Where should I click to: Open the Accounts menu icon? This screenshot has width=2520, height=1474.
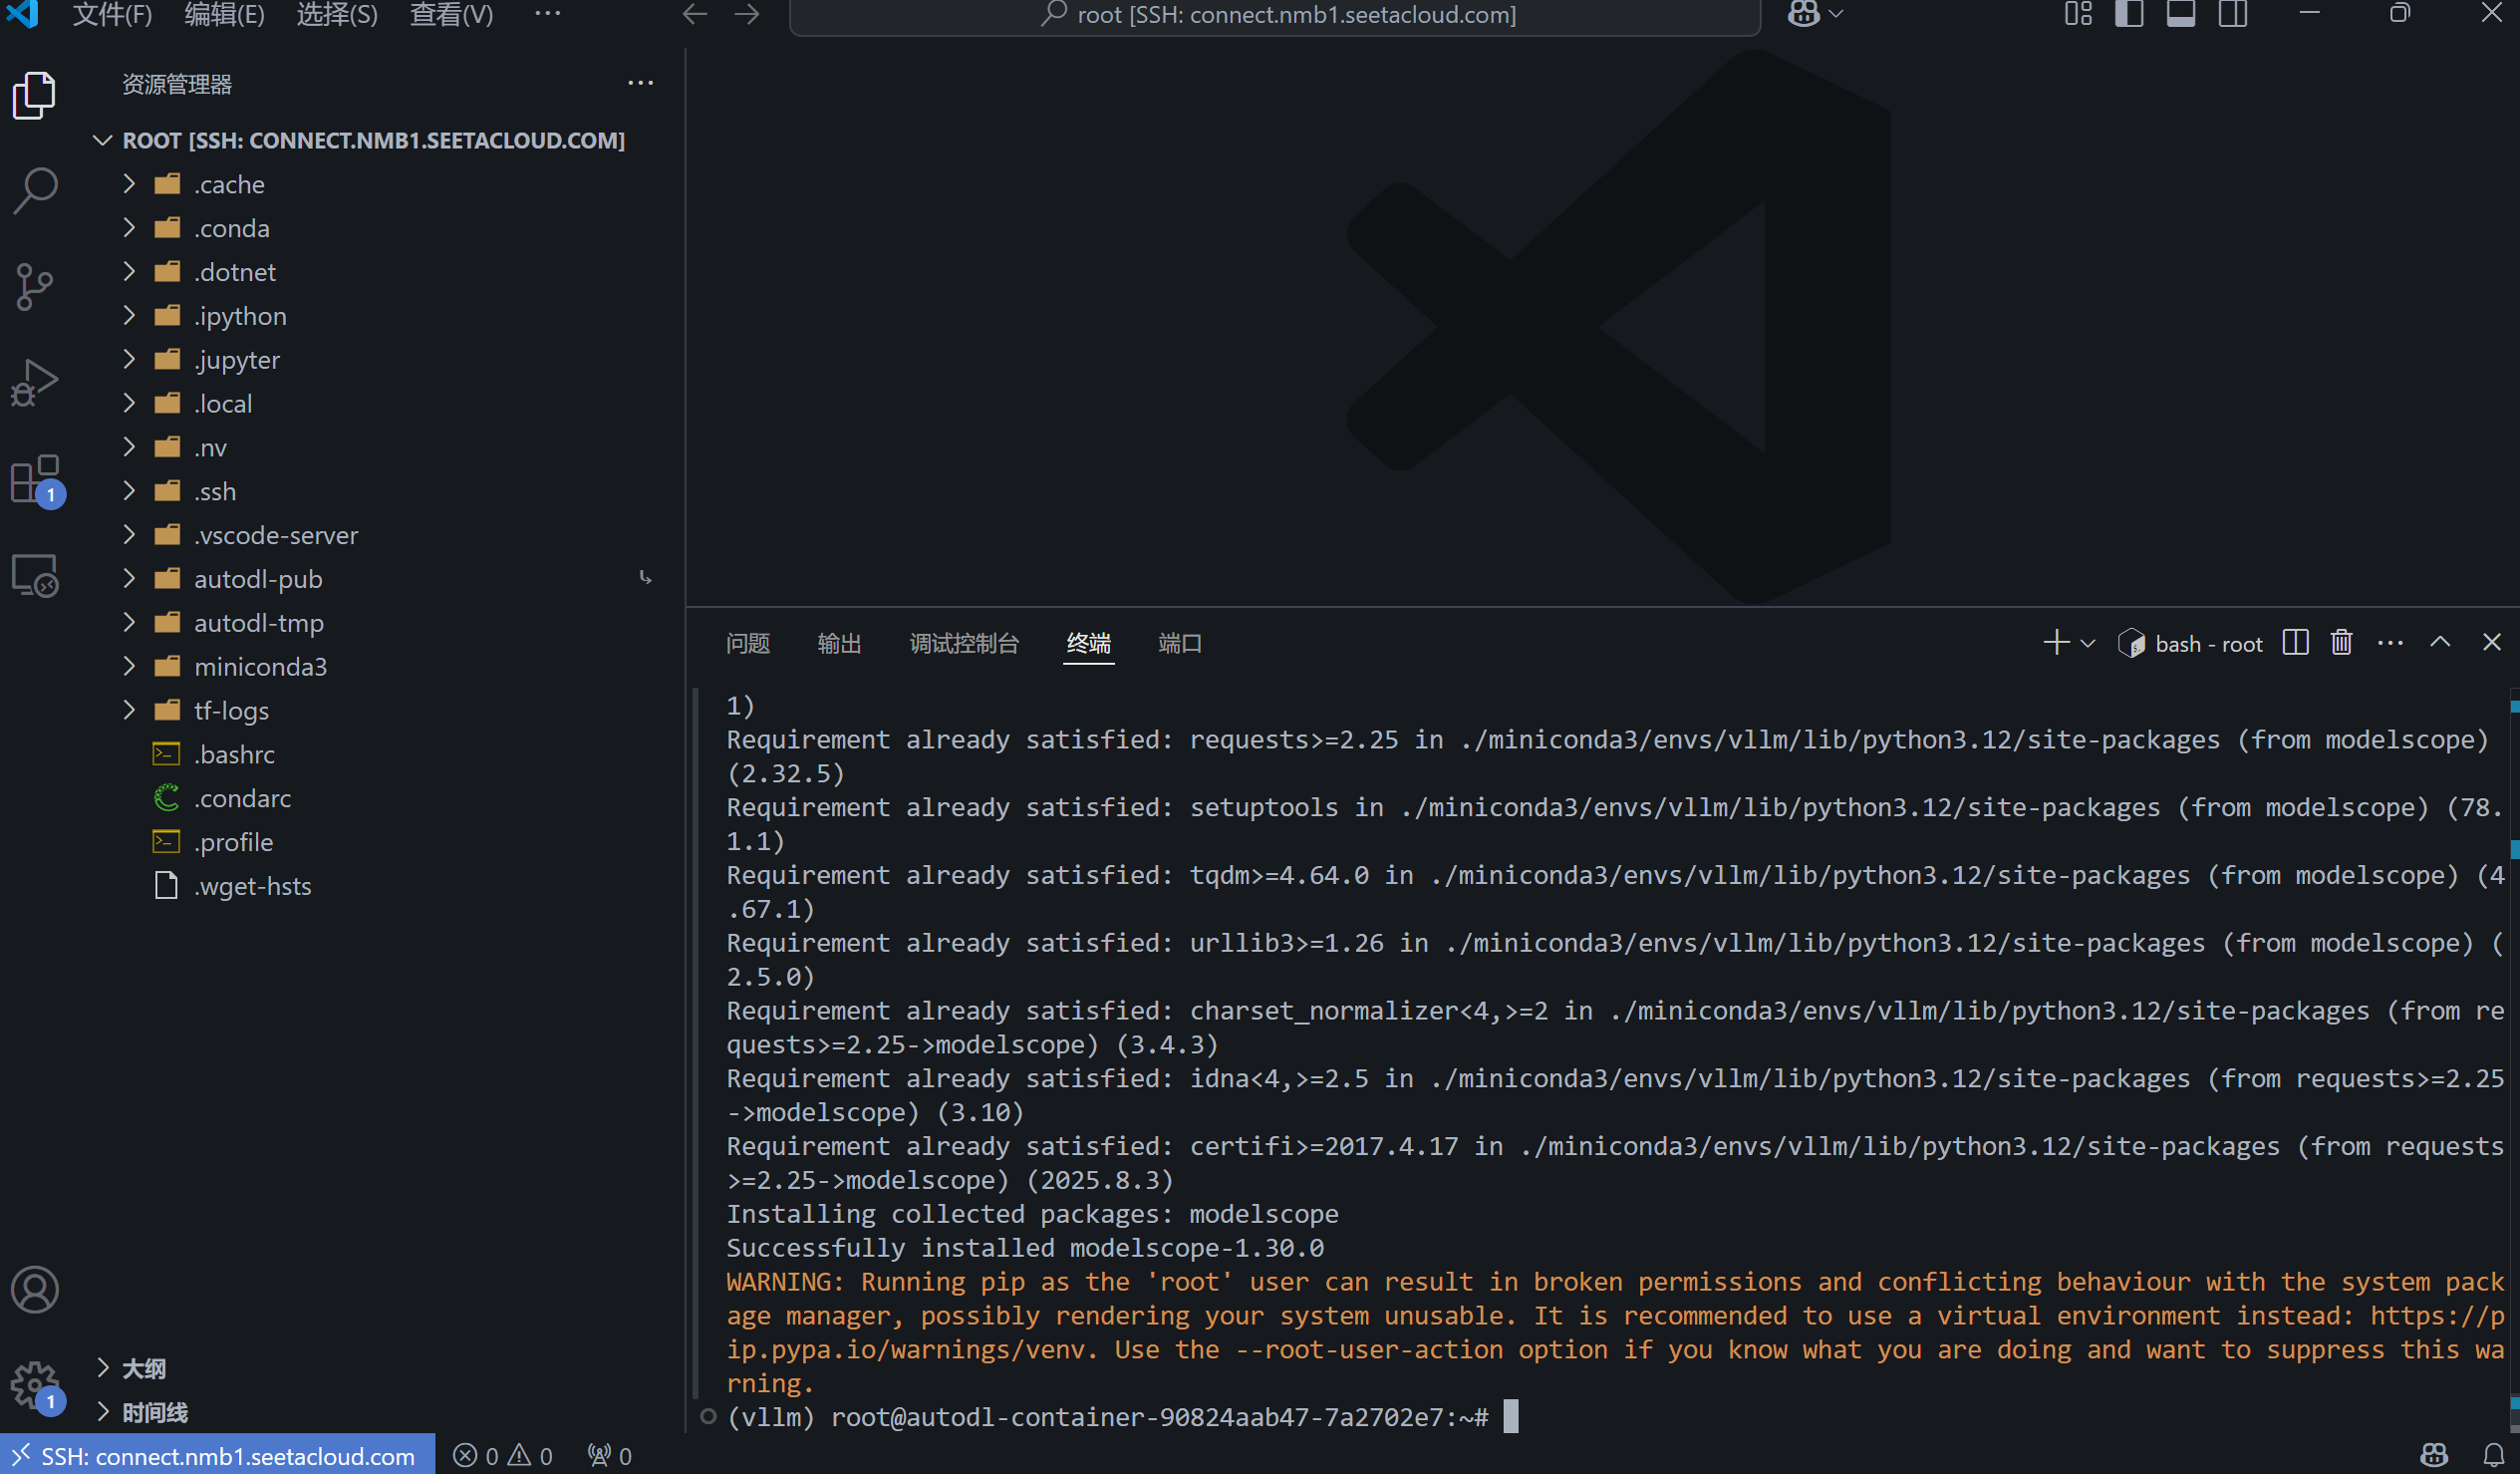point(35,1290)
